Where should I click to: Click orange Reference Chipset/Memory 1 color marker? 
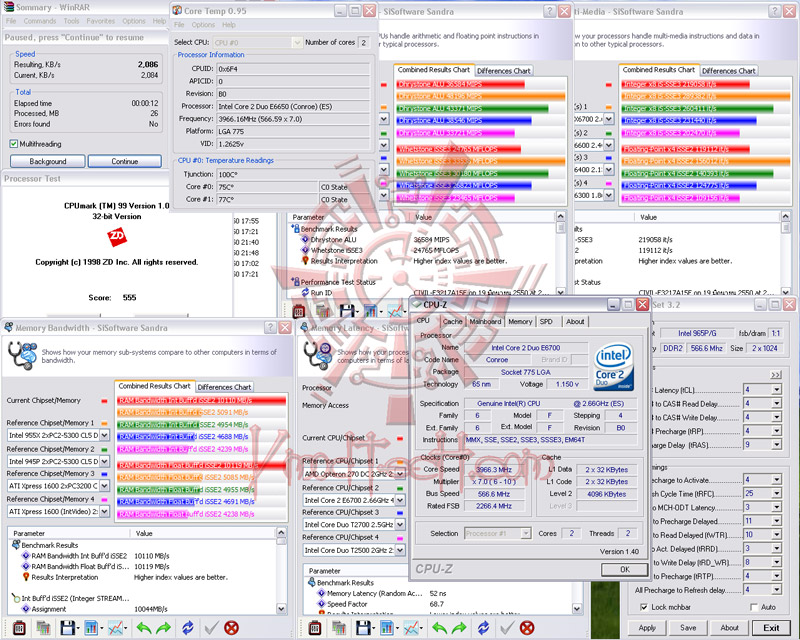(x=104, y=423)
